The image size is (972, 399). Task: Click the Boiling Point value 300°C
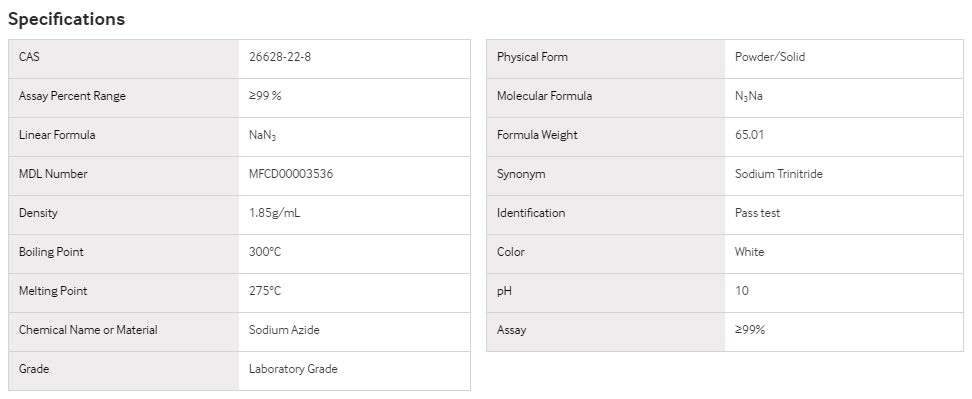click(x=265, y=252)
